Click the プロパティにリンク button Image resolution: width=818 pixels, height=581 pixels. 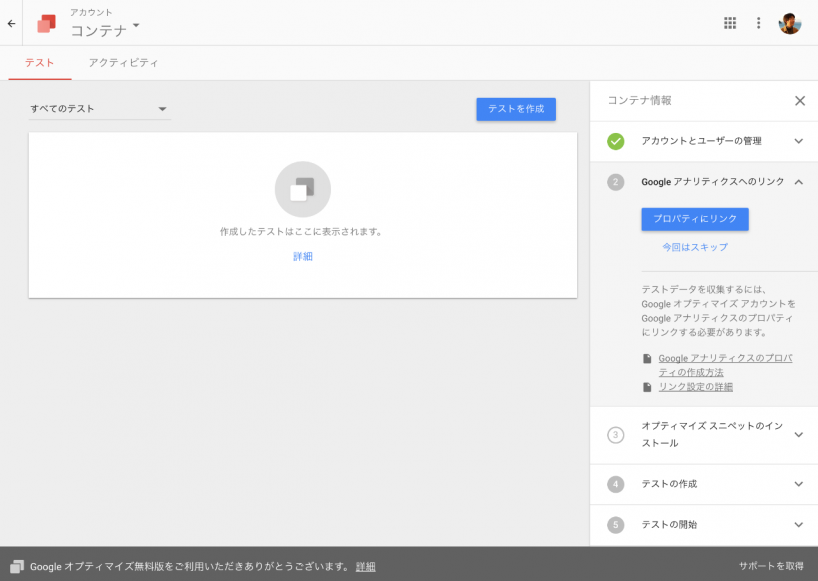[694, 219]
